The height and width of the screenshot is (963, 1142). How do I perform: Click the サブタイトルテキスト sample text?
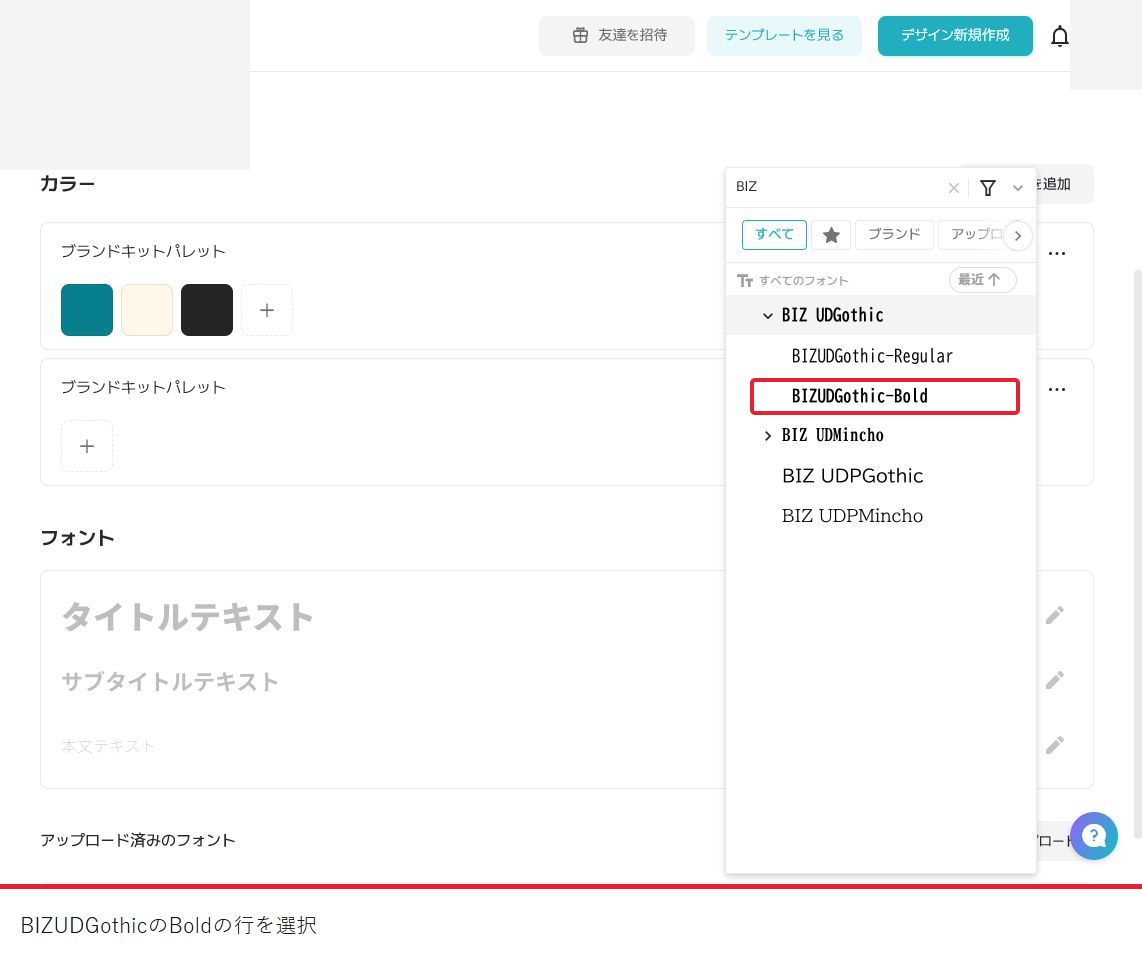click(x=170, y=682)
